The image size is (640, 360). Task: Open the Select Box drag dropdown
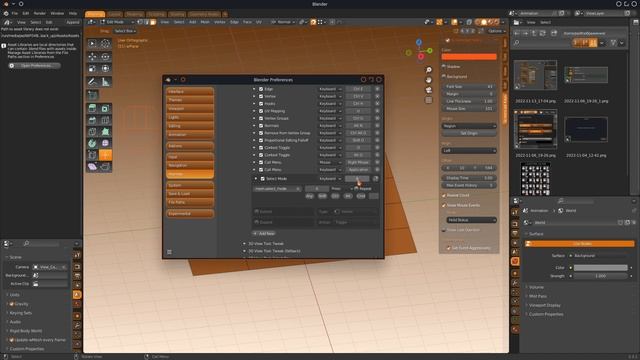point(125,31)
